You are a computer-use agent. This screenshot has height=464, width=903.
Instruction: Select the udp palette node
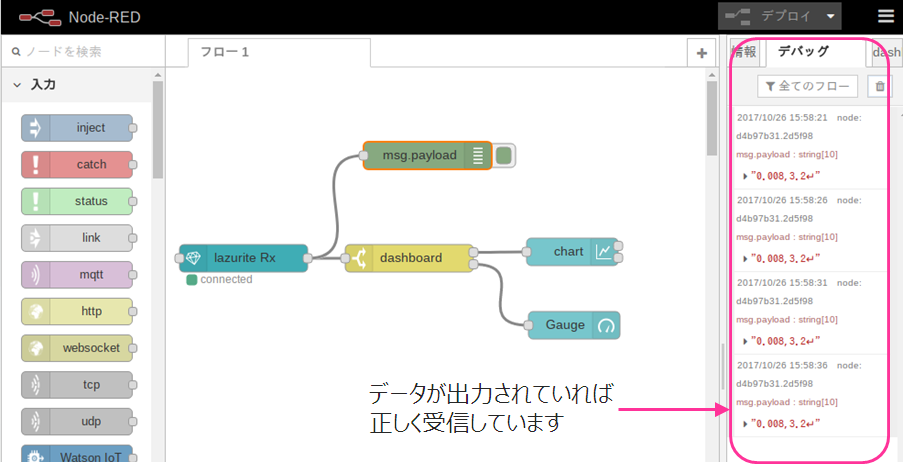[x=77, y=421]
